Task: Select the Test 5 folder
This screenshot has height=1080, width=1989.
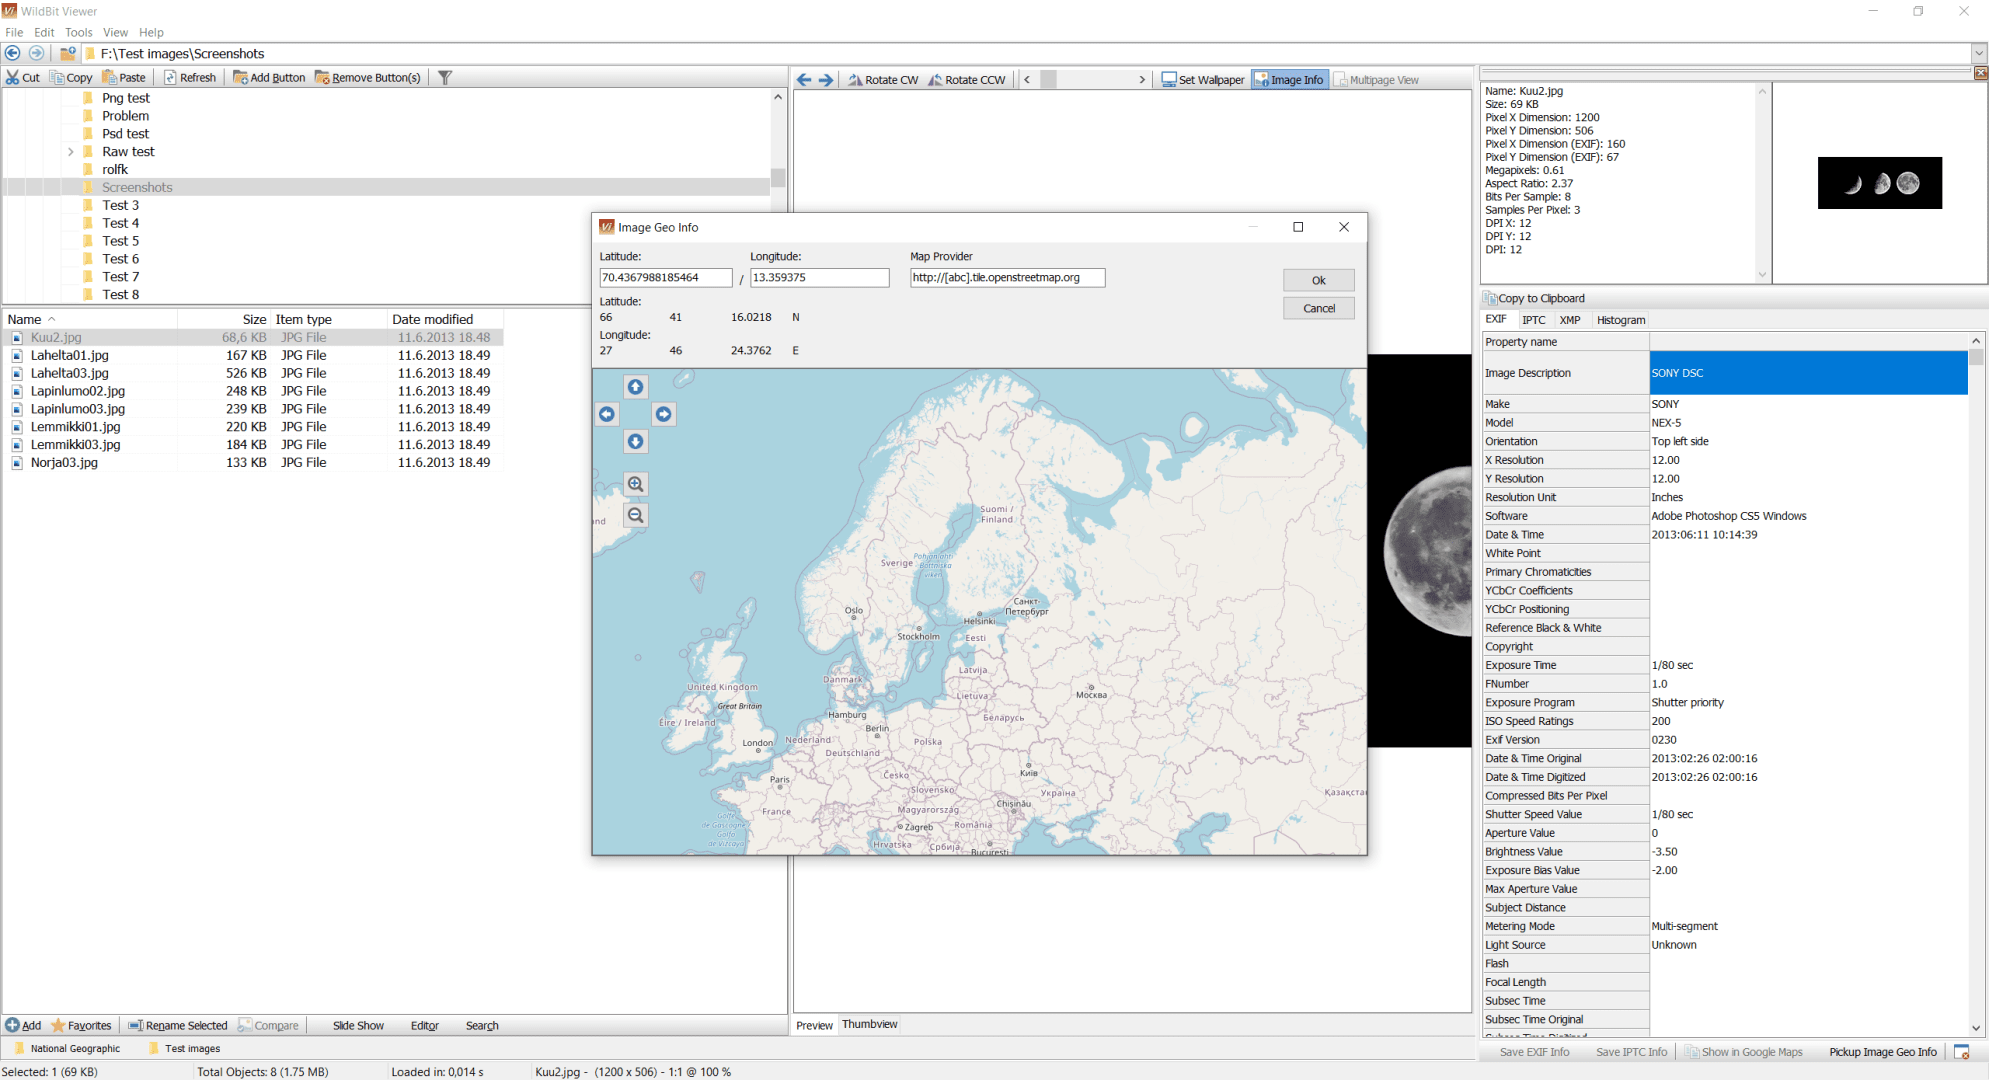Action: point(120,241)
